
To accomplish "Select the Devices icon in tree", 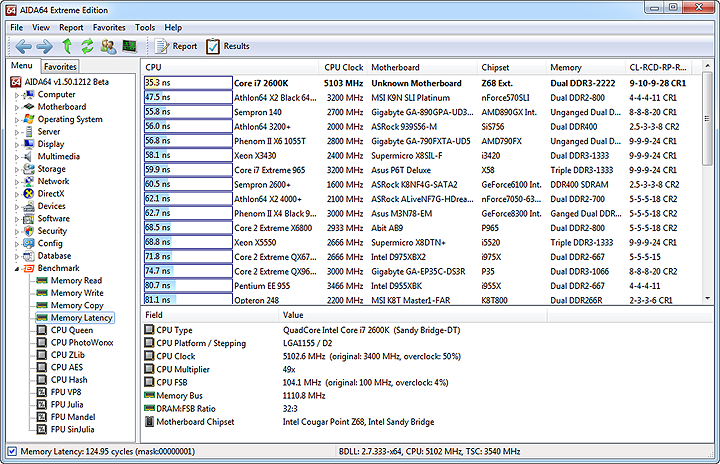I will 29,206.
